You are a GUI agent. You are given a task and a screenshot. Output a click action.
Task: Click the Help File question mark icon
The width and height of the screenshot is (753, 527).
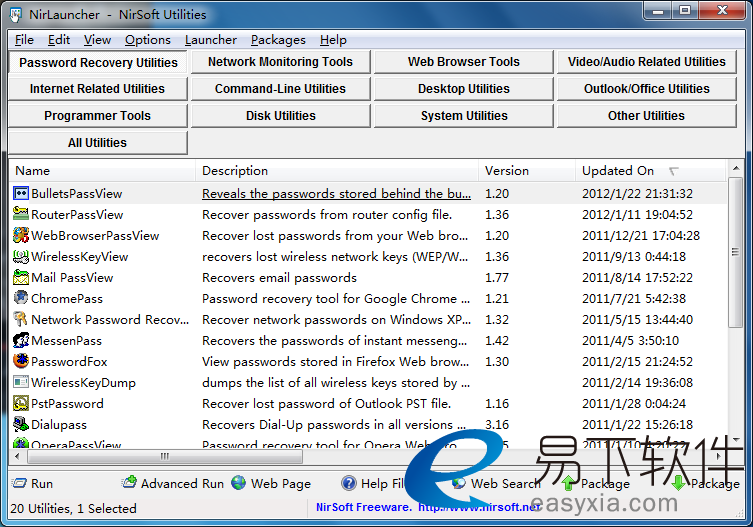(x=349, y=483)
